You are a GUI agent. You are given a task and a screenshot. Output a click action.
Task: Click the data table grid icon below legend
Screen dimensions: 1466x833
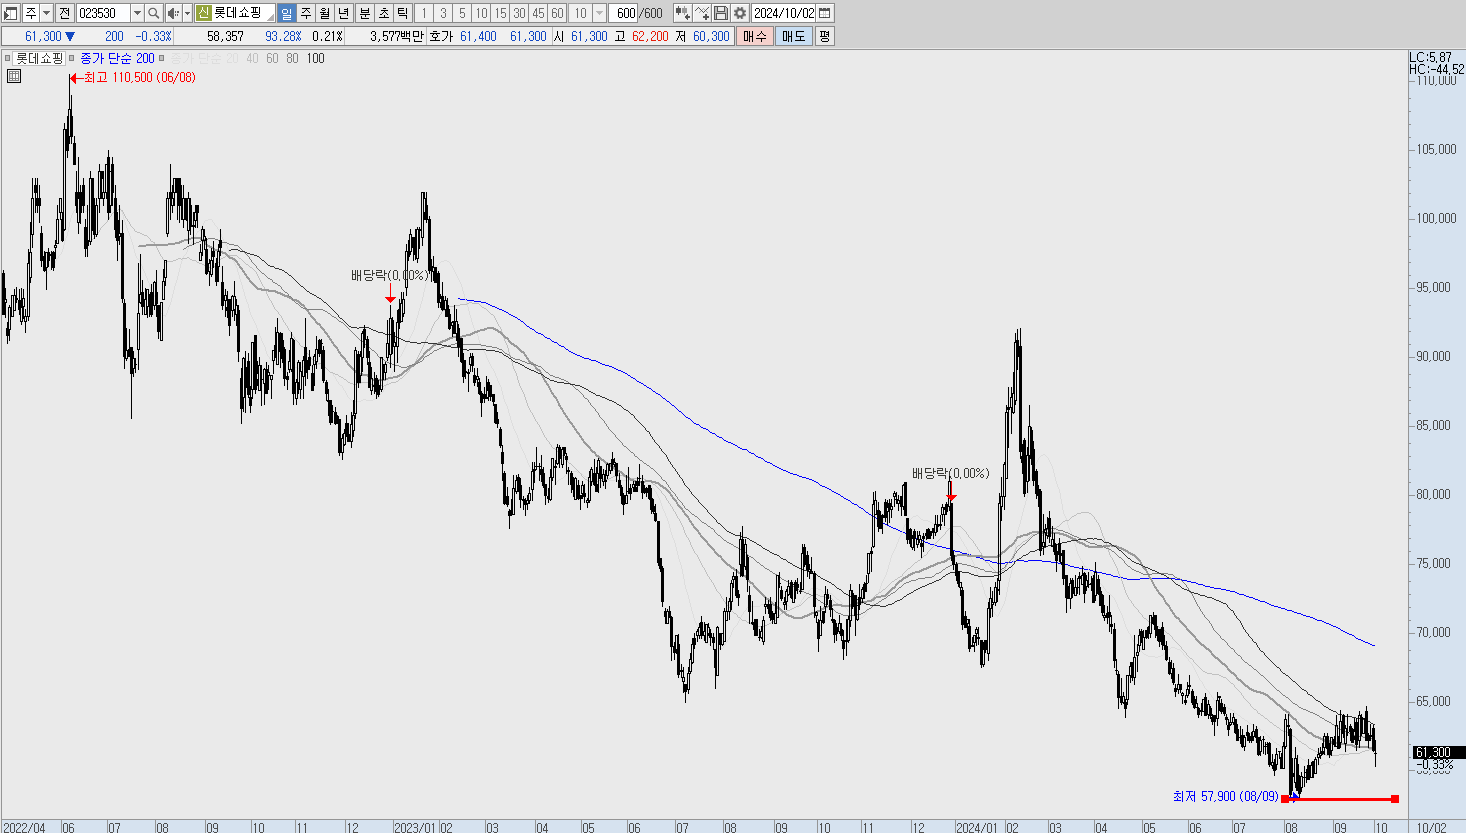point(14,76)
